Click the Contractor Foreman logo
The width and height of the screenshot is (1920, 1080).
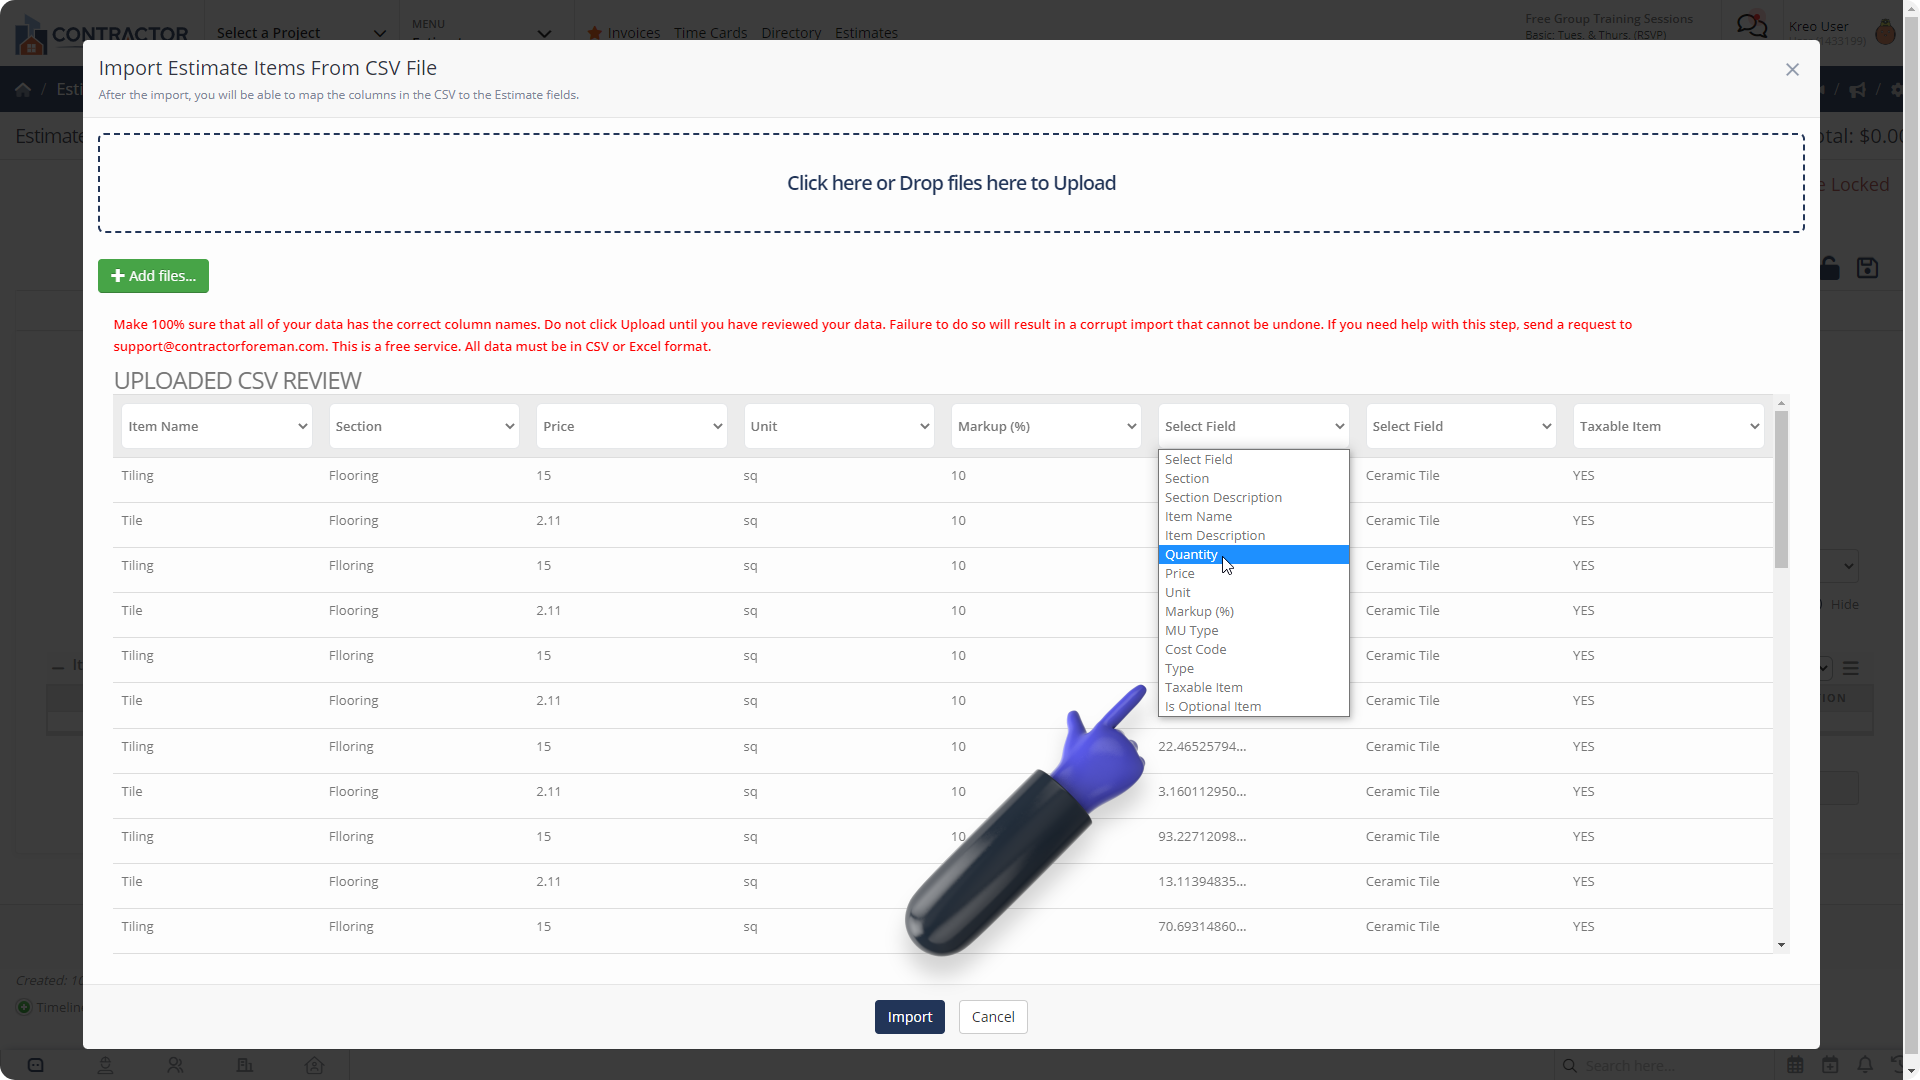101,34
